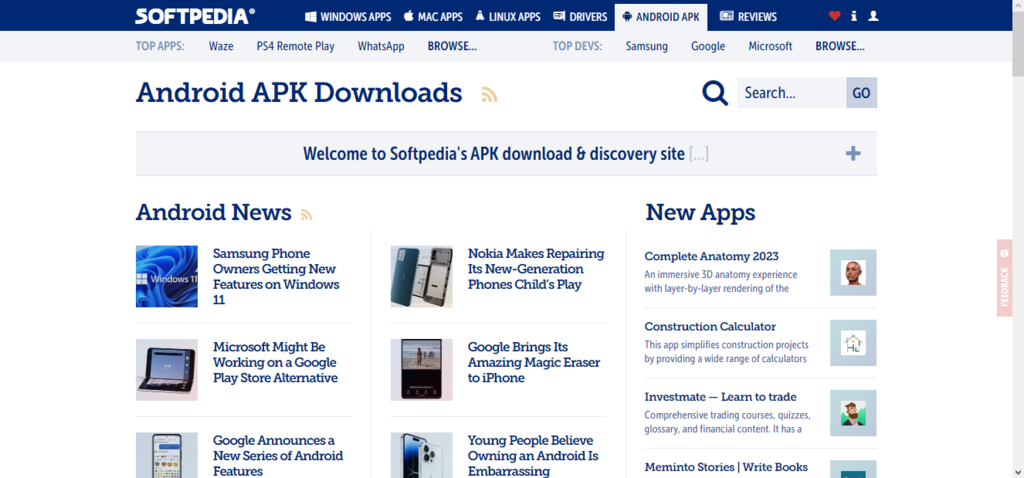Expand the welcome banner with the plus icon
The width and height of the screenshot is (1024, 478).
pos(853,154)
